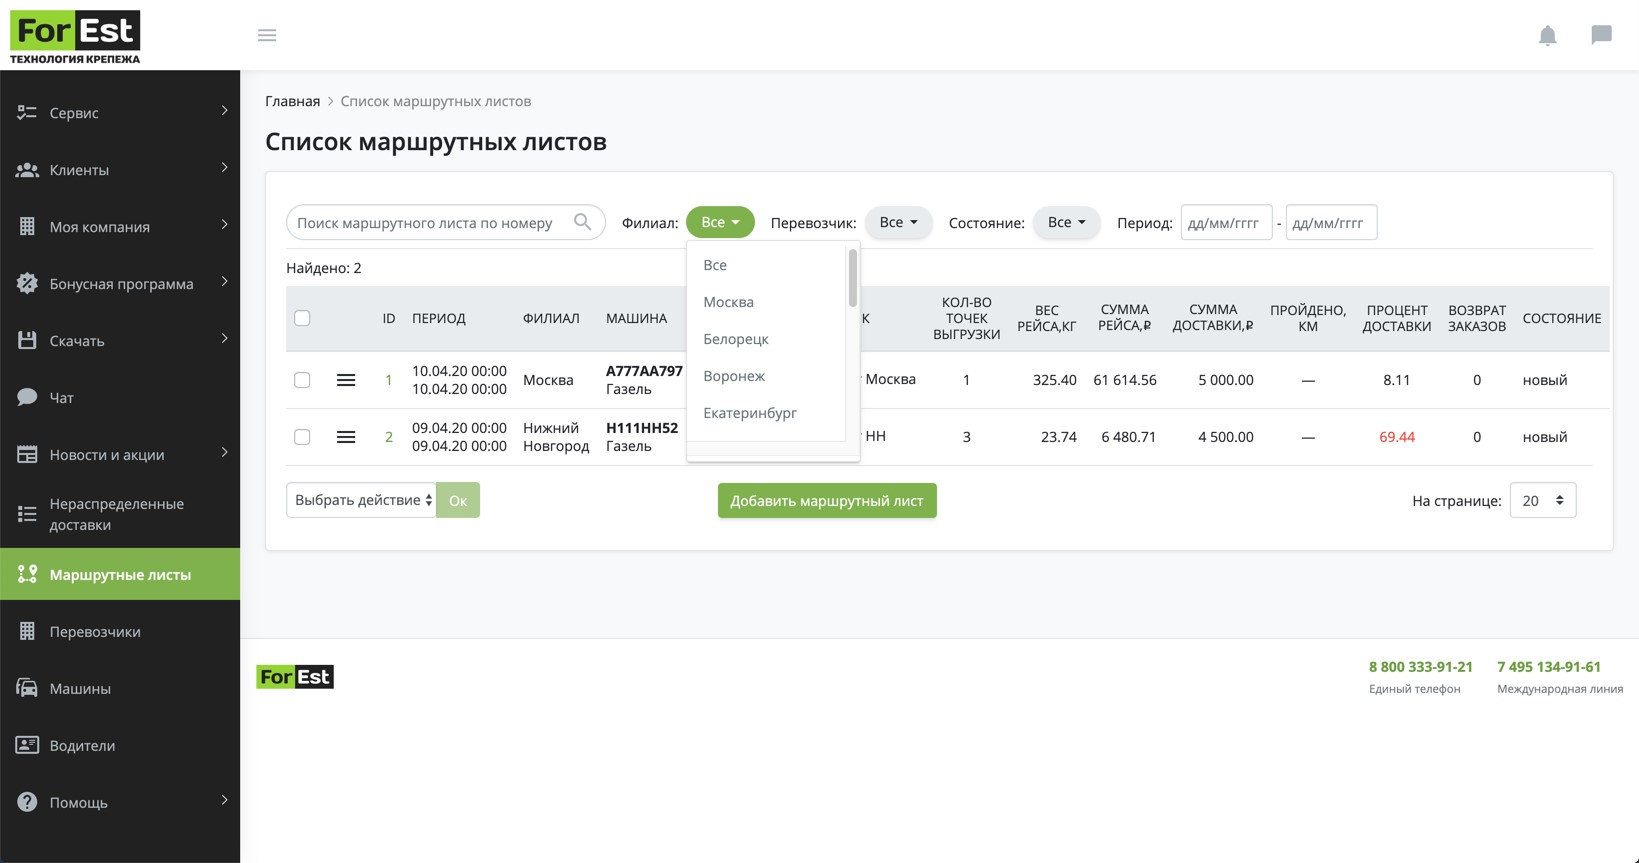Screen dimensions: 1639x863
Task: Click the Водители ID card icon
Action: [27, 745]
